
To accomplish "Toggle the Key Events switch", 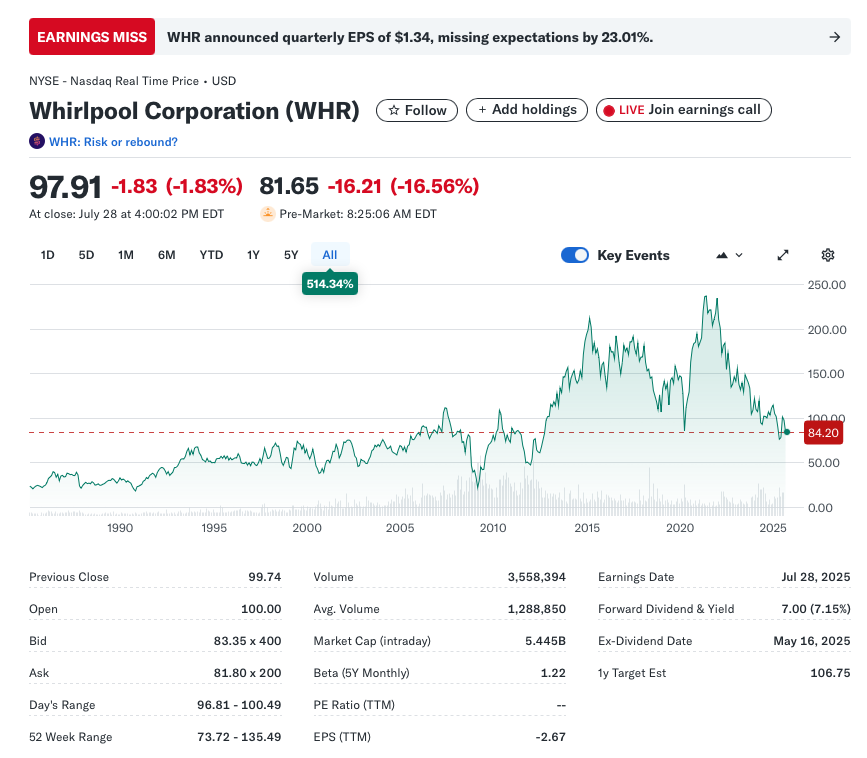I will click(x=575, y=255).
